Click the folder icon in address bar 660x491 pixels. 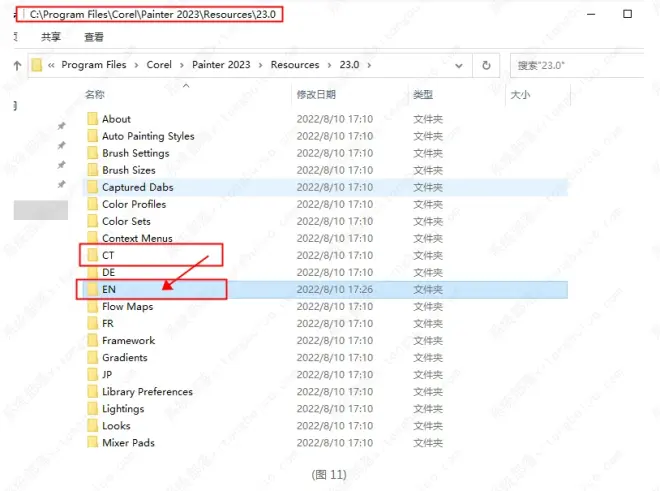(37, 65)
